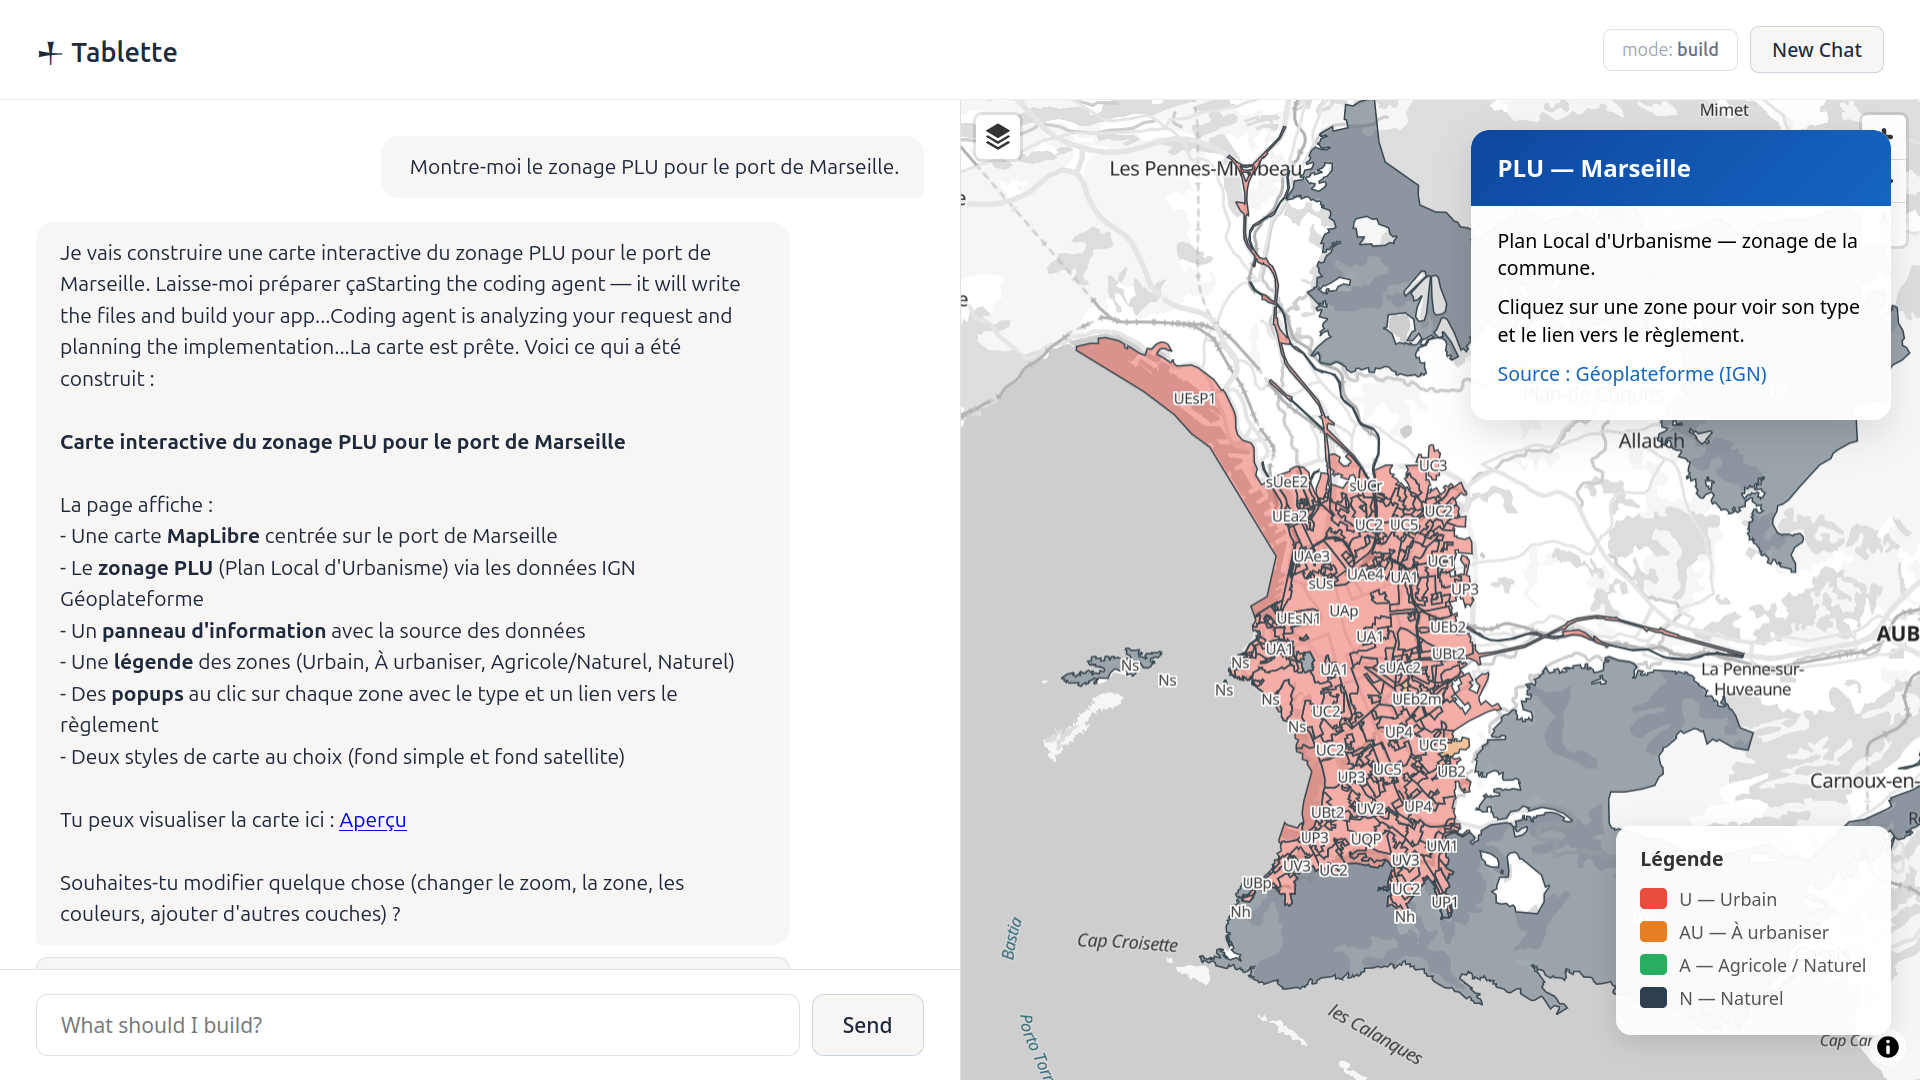Screen dimensions: 1920x1080
Task: Click the dark N — Naturel swatch
Action: pyautogui.click(x=1653, y=998)
